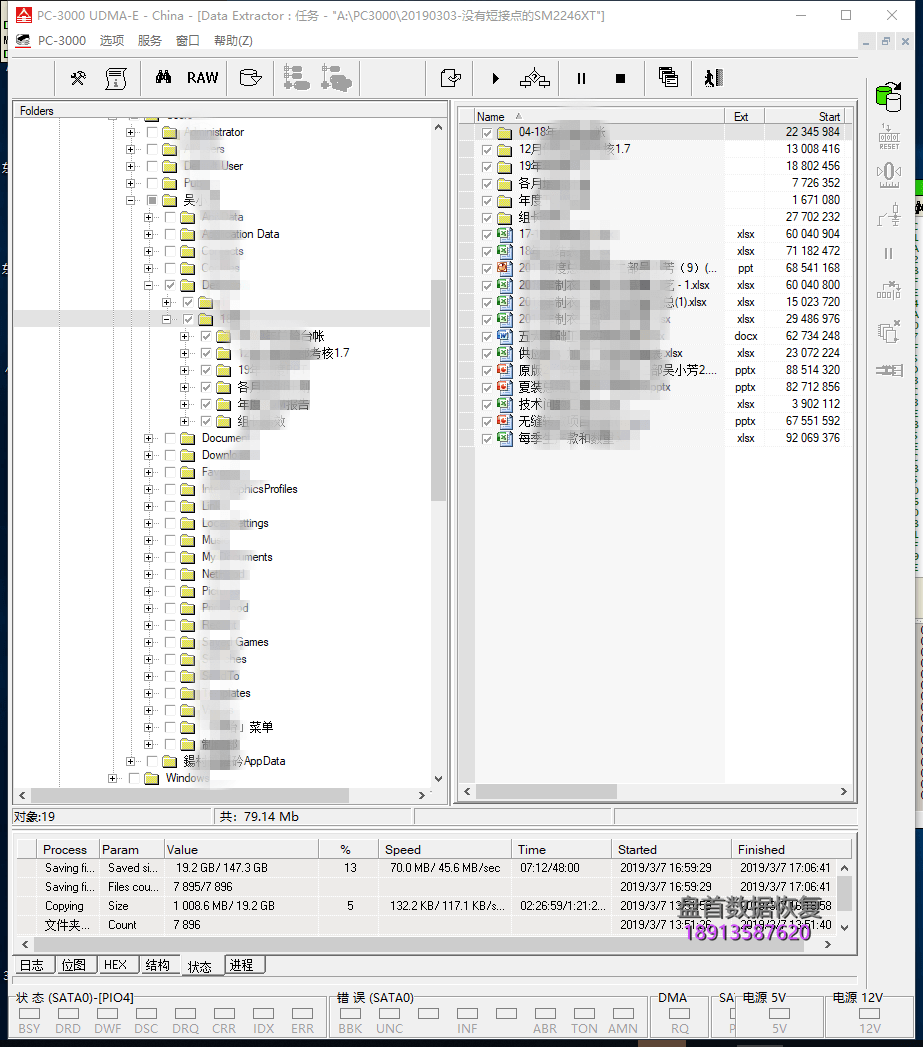Expand the 菜单 folder node
Viewport: 923px width, 1047px height.
coord(148,727)
